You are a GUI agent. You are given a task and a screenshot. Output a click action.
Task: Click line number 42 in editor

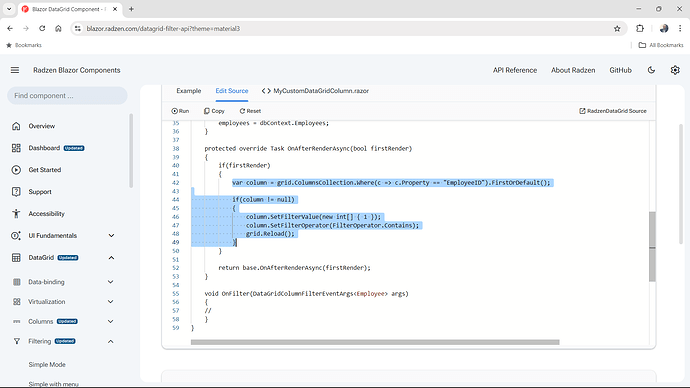[x=176, y=183]
